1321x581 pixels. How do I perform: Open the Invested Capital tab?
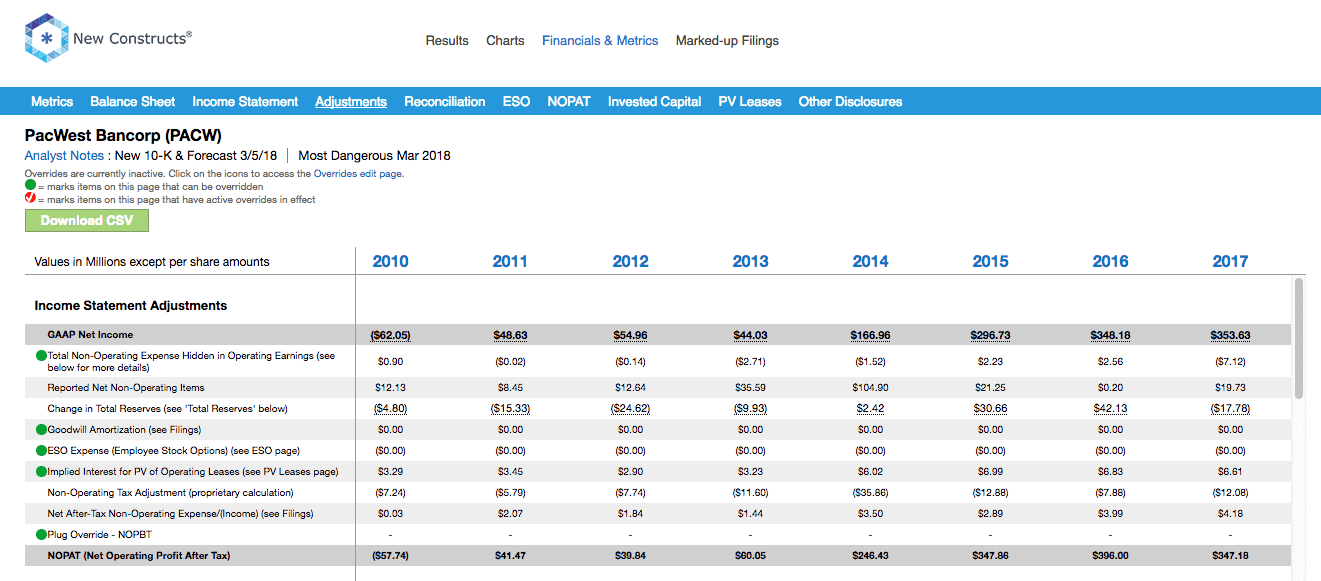pos(654,101)
